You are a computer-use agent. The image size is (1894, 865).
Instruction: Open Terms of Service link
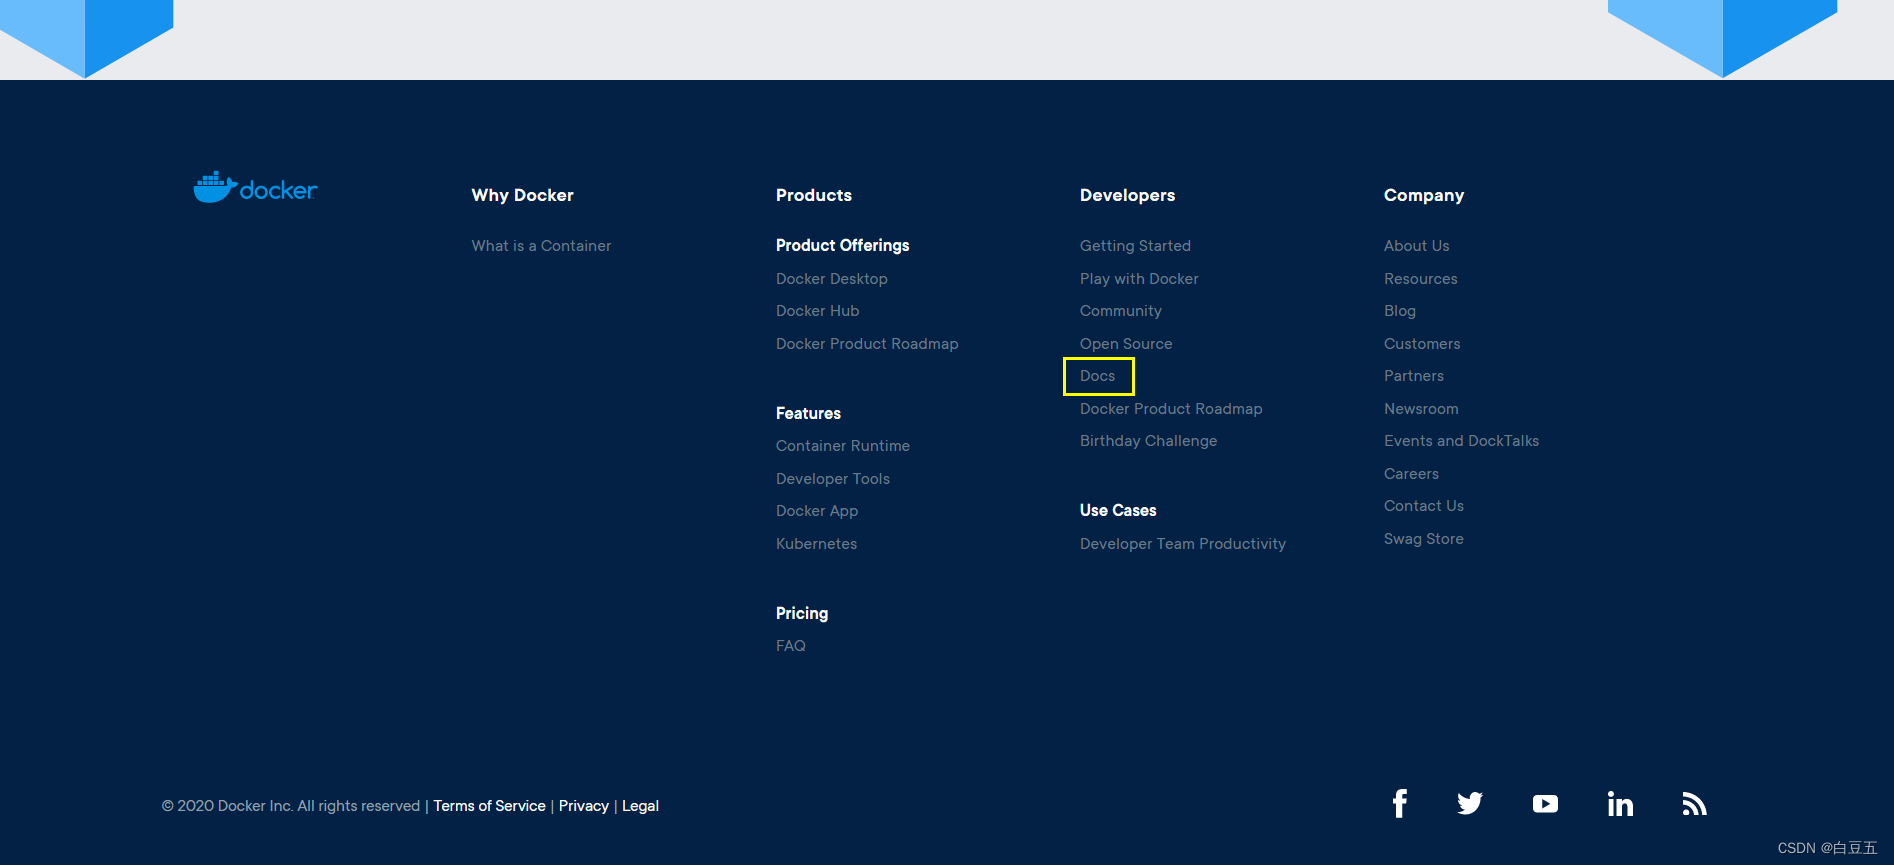click(x=490, y=806)
